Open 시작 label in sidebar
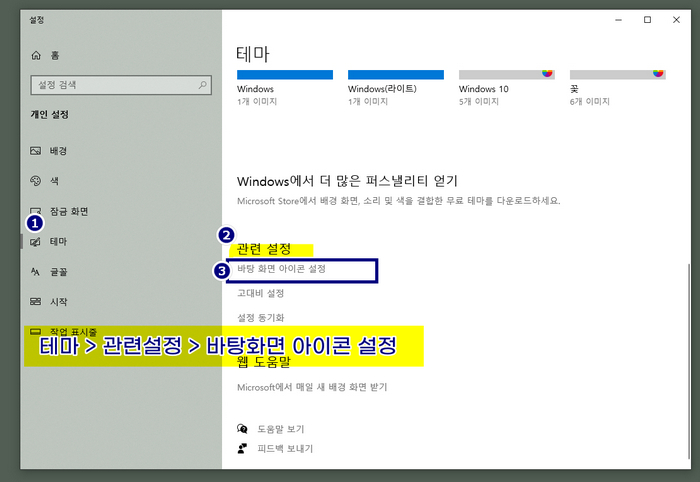Viewport: 700px width, 482px height. point(58,302)
